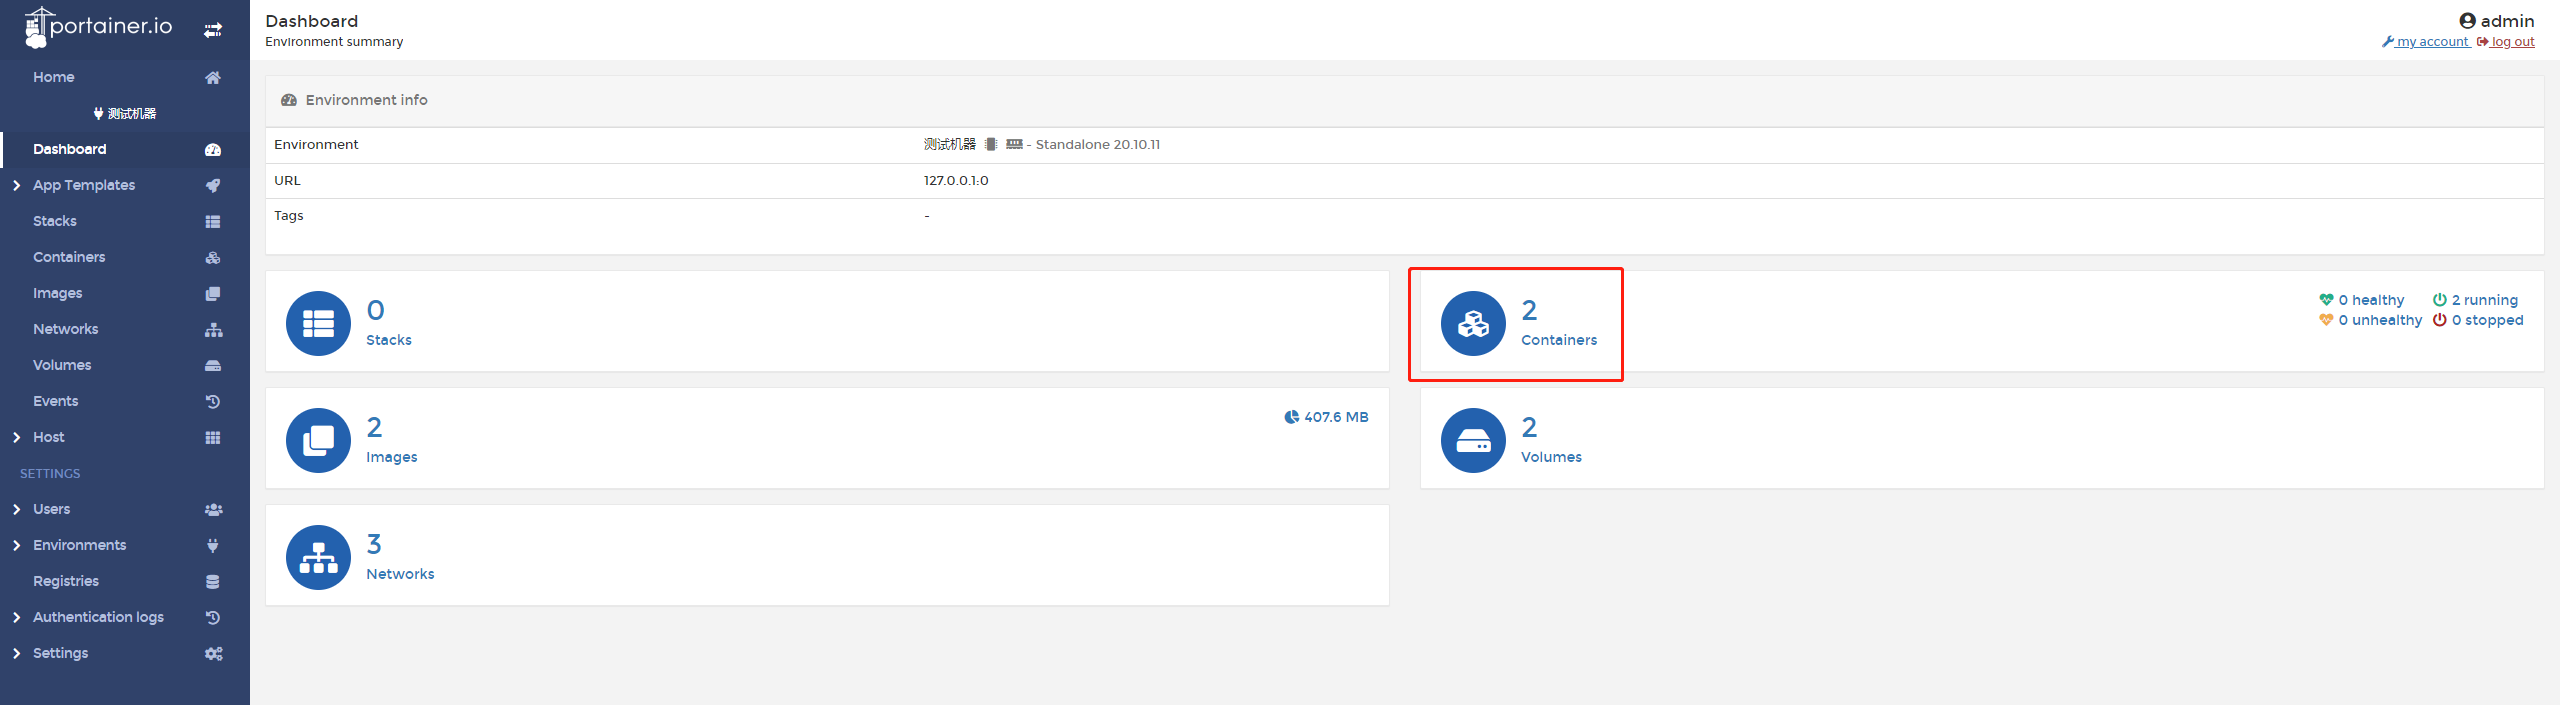Click the Users group icon
Image resolution: width=2560 pixels, height=705 pixels.
click(x=213, y=509)
